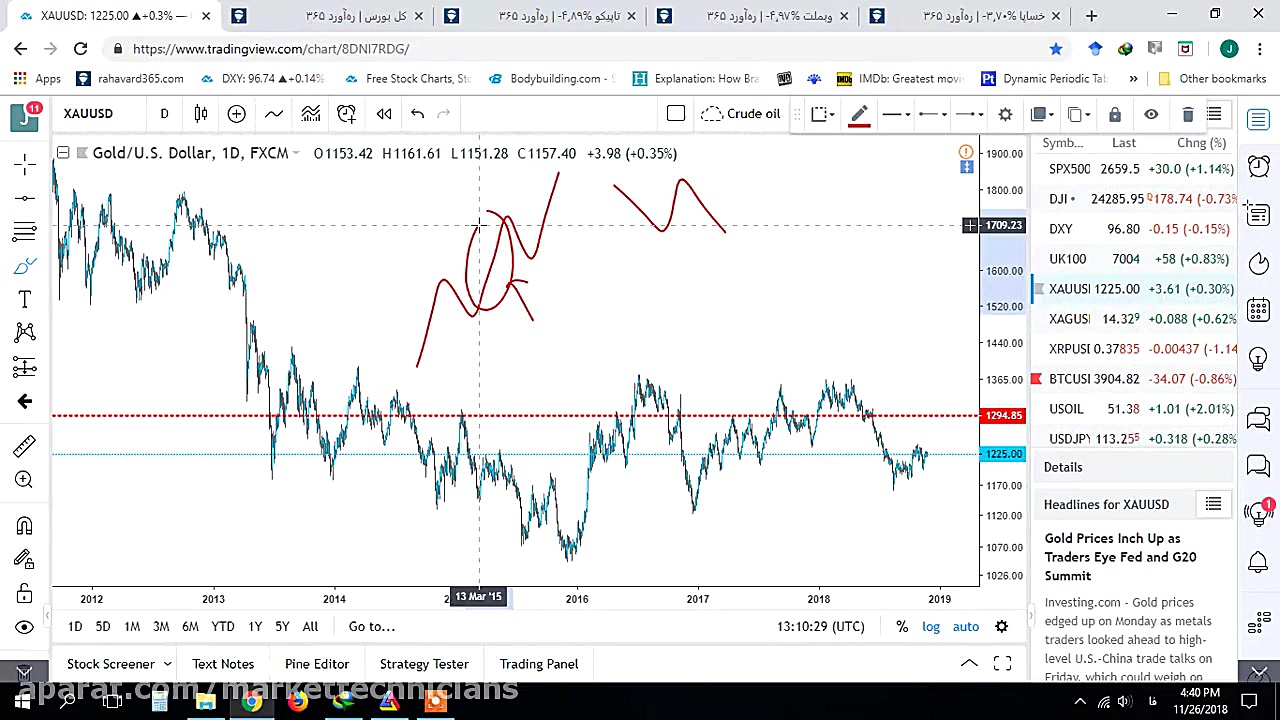
Task: Open the notifications bell icon
Action: [x=1259, y=562]
